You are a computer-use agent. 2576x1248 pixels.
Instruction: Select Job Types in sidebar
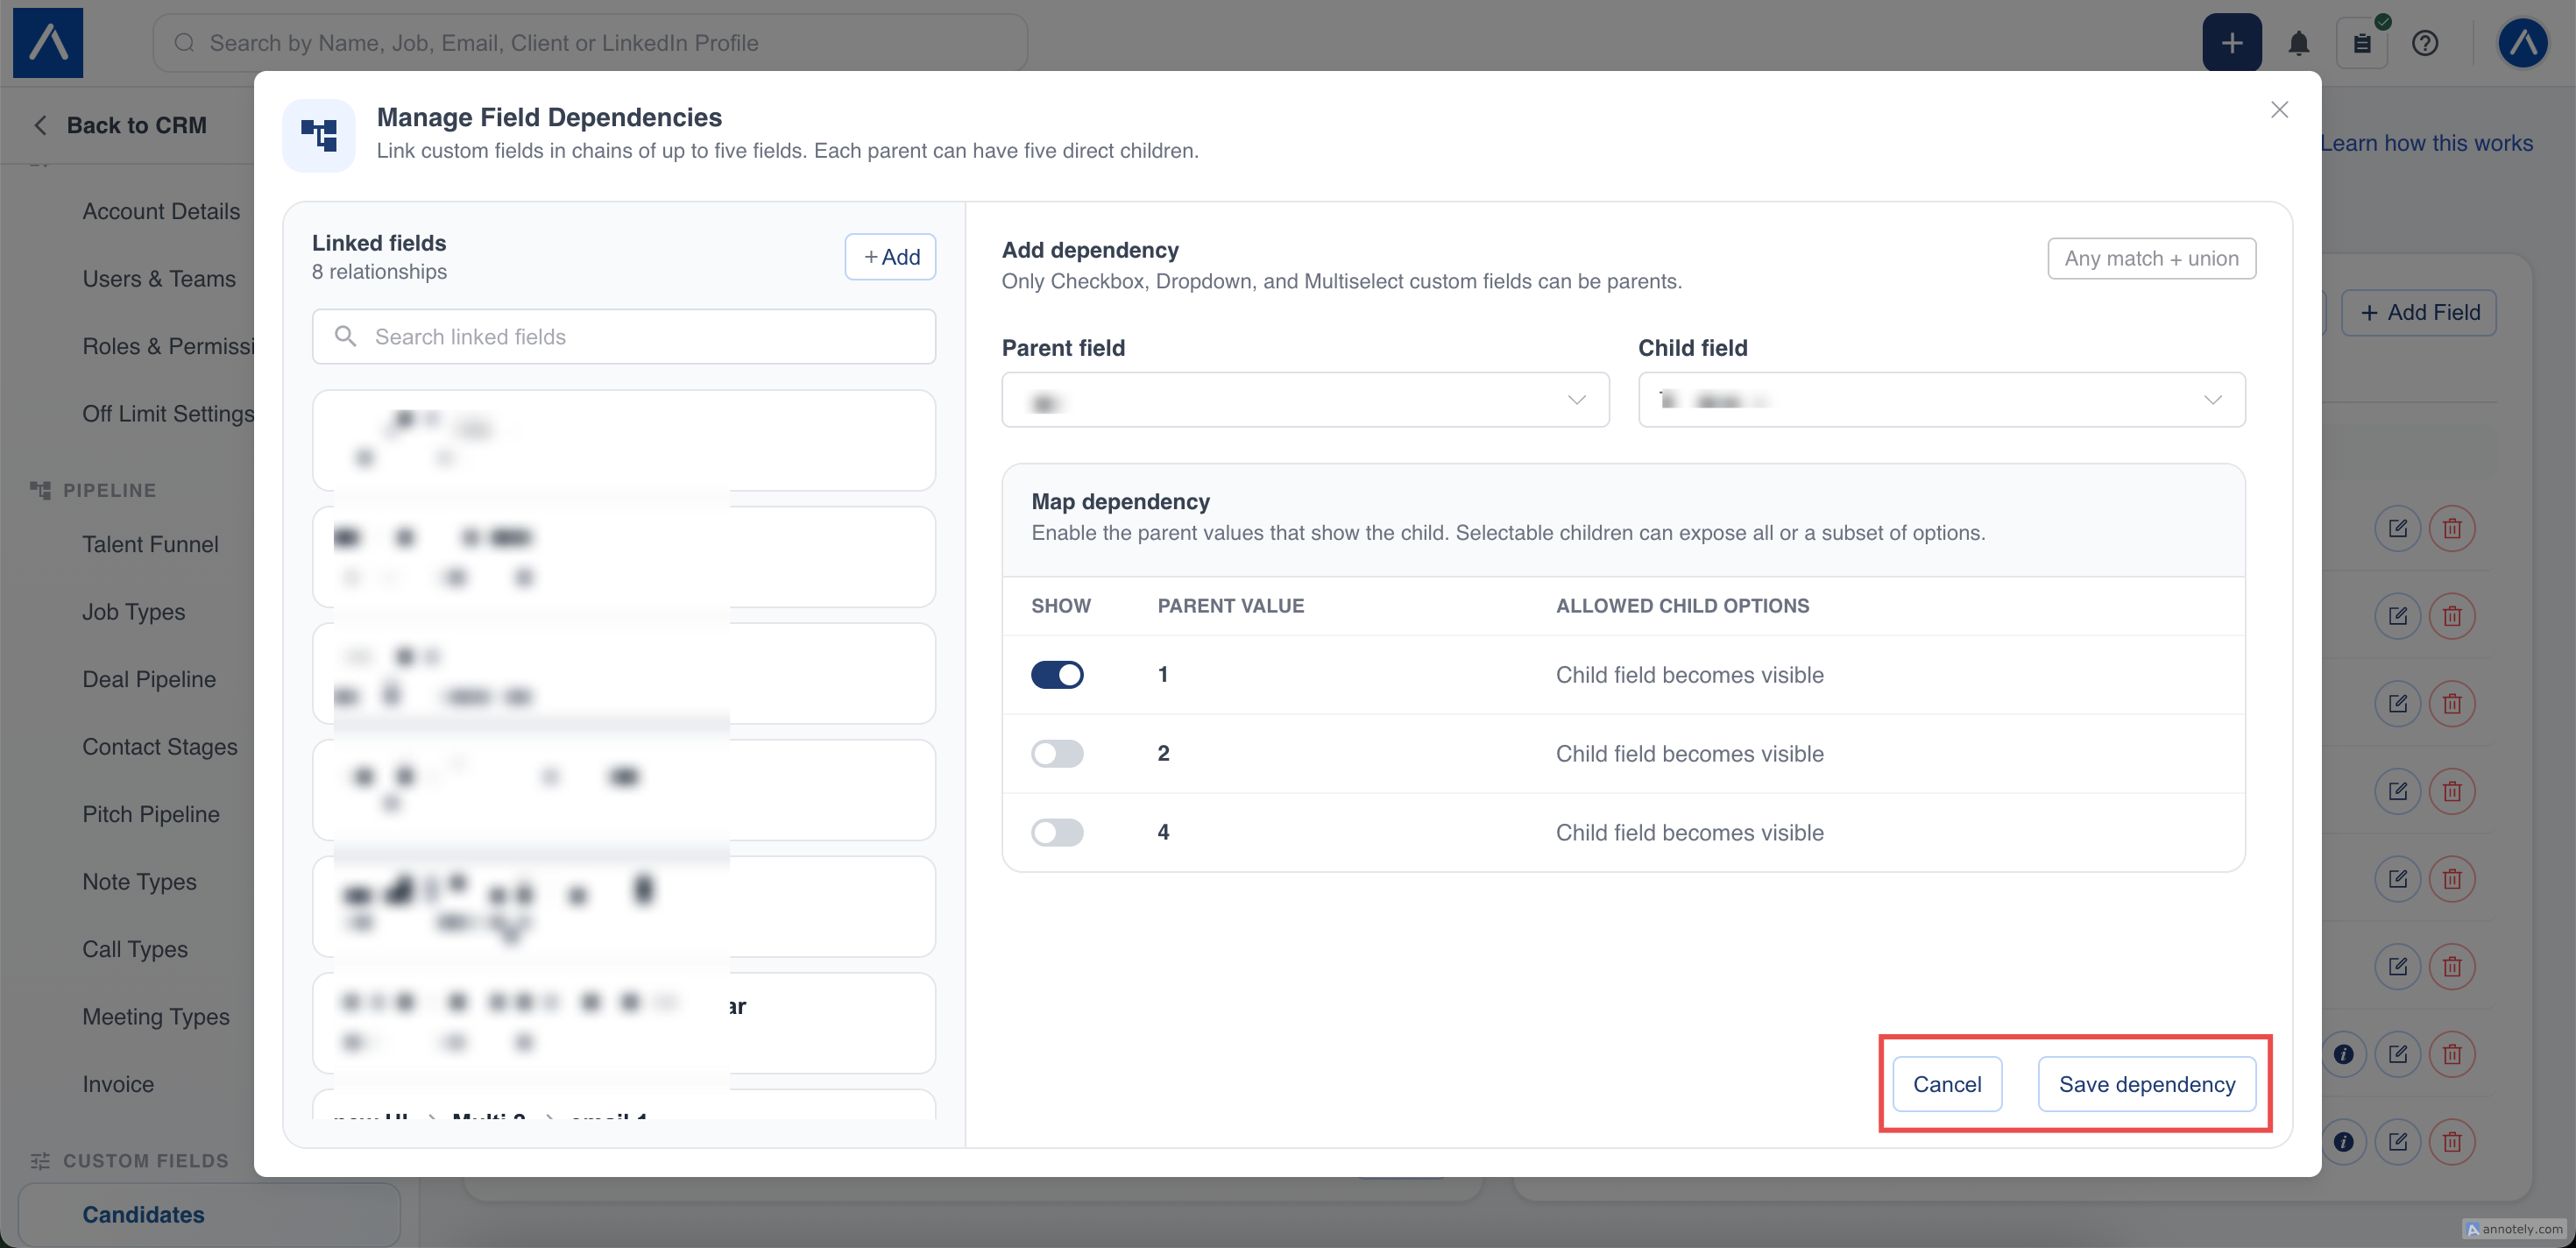click(x=134, y=611)
